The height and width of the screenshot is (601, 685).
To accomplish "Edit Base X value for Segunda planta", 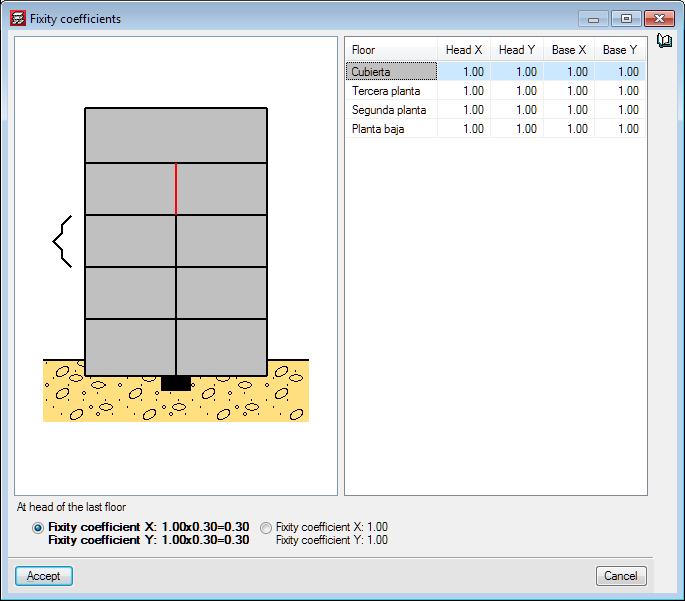I will (x=569, y=110).
